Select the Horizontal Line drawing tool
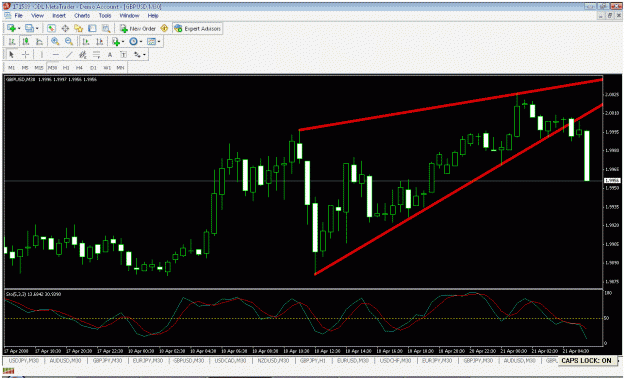The height and width of the screenshot is (378, 625). [55, 55]
